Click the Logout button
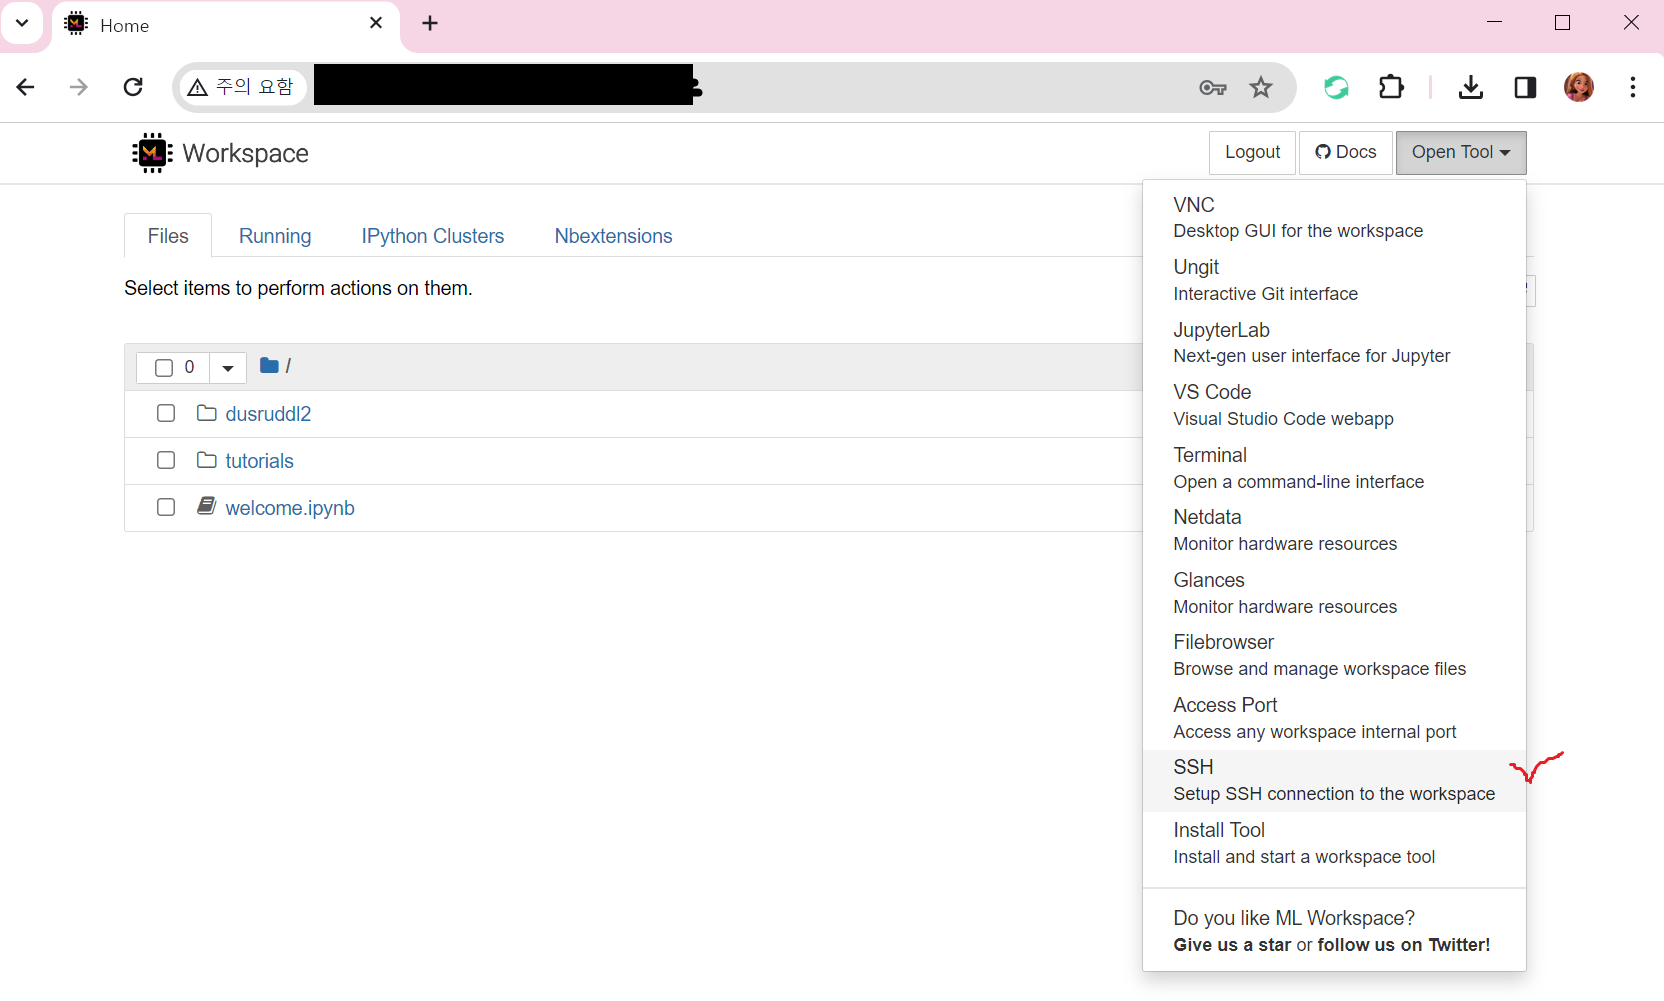 point(1253,153)
